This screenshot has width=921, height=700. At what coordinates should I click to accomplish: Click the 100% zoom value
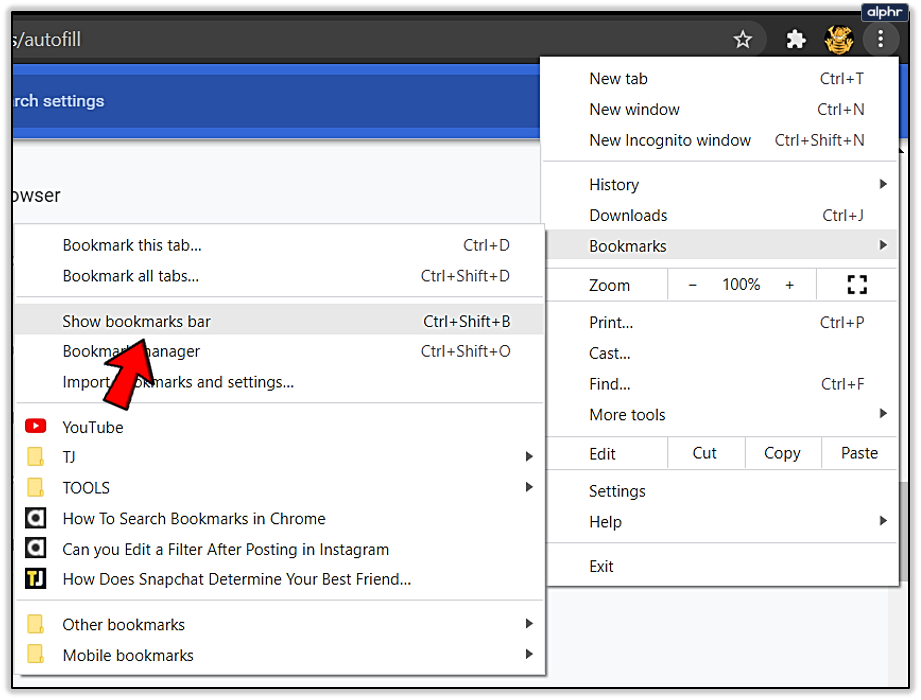[741, 285]
